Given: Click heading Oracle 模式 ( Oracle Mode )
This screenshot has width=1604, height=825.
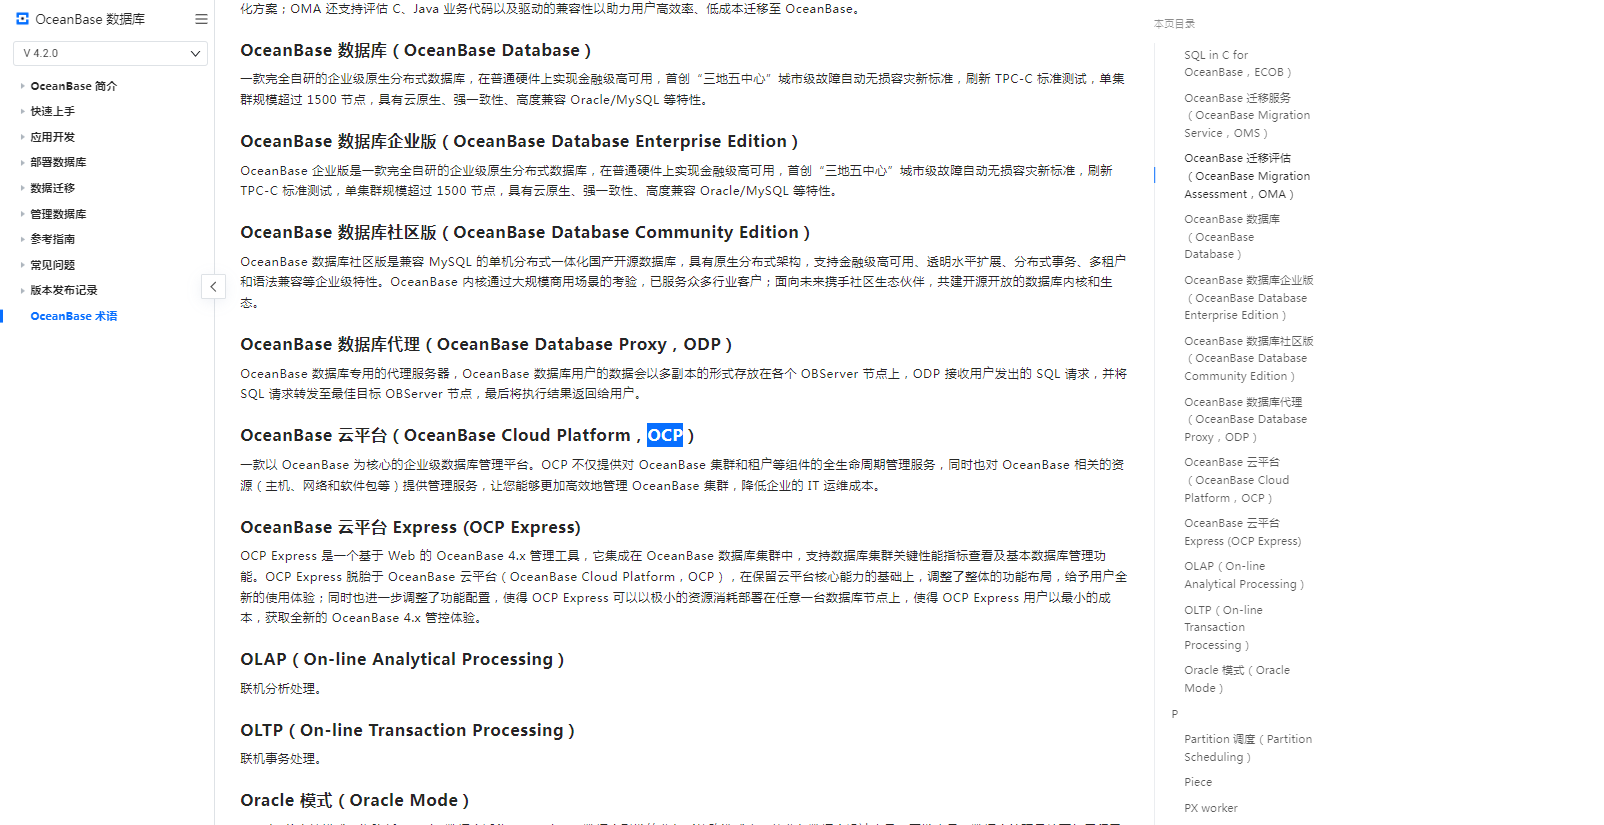Looking at the screenshot, I should 354,800.
